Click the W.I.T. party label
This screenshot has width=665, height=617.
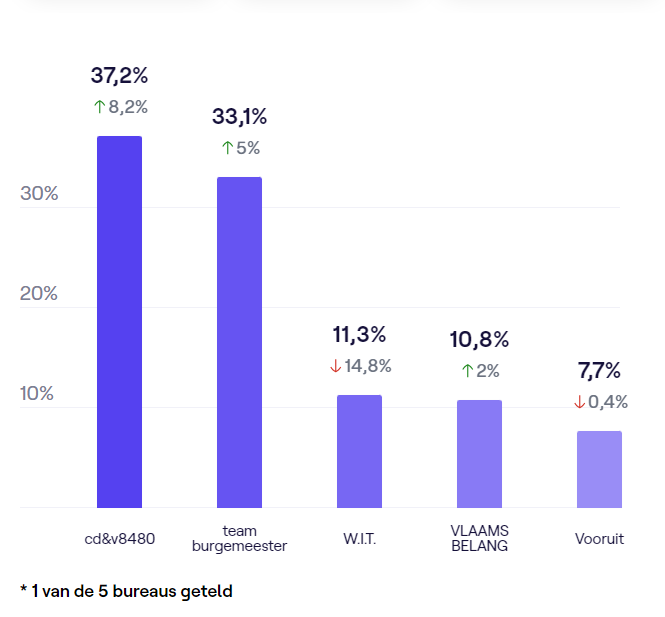(x=359, y=539)
